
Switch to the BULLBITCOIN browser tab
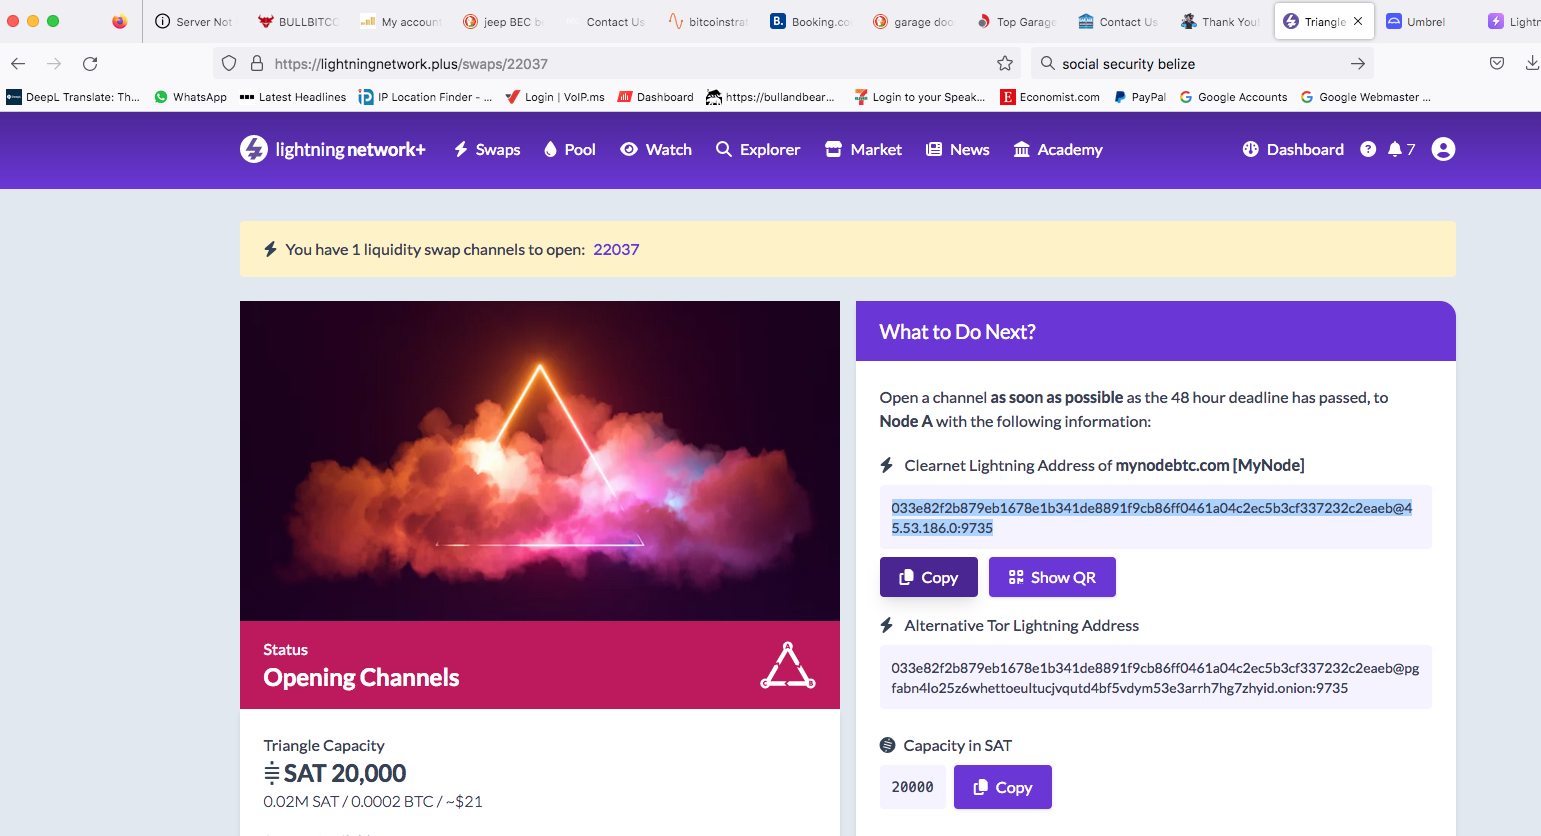(298, 22)
